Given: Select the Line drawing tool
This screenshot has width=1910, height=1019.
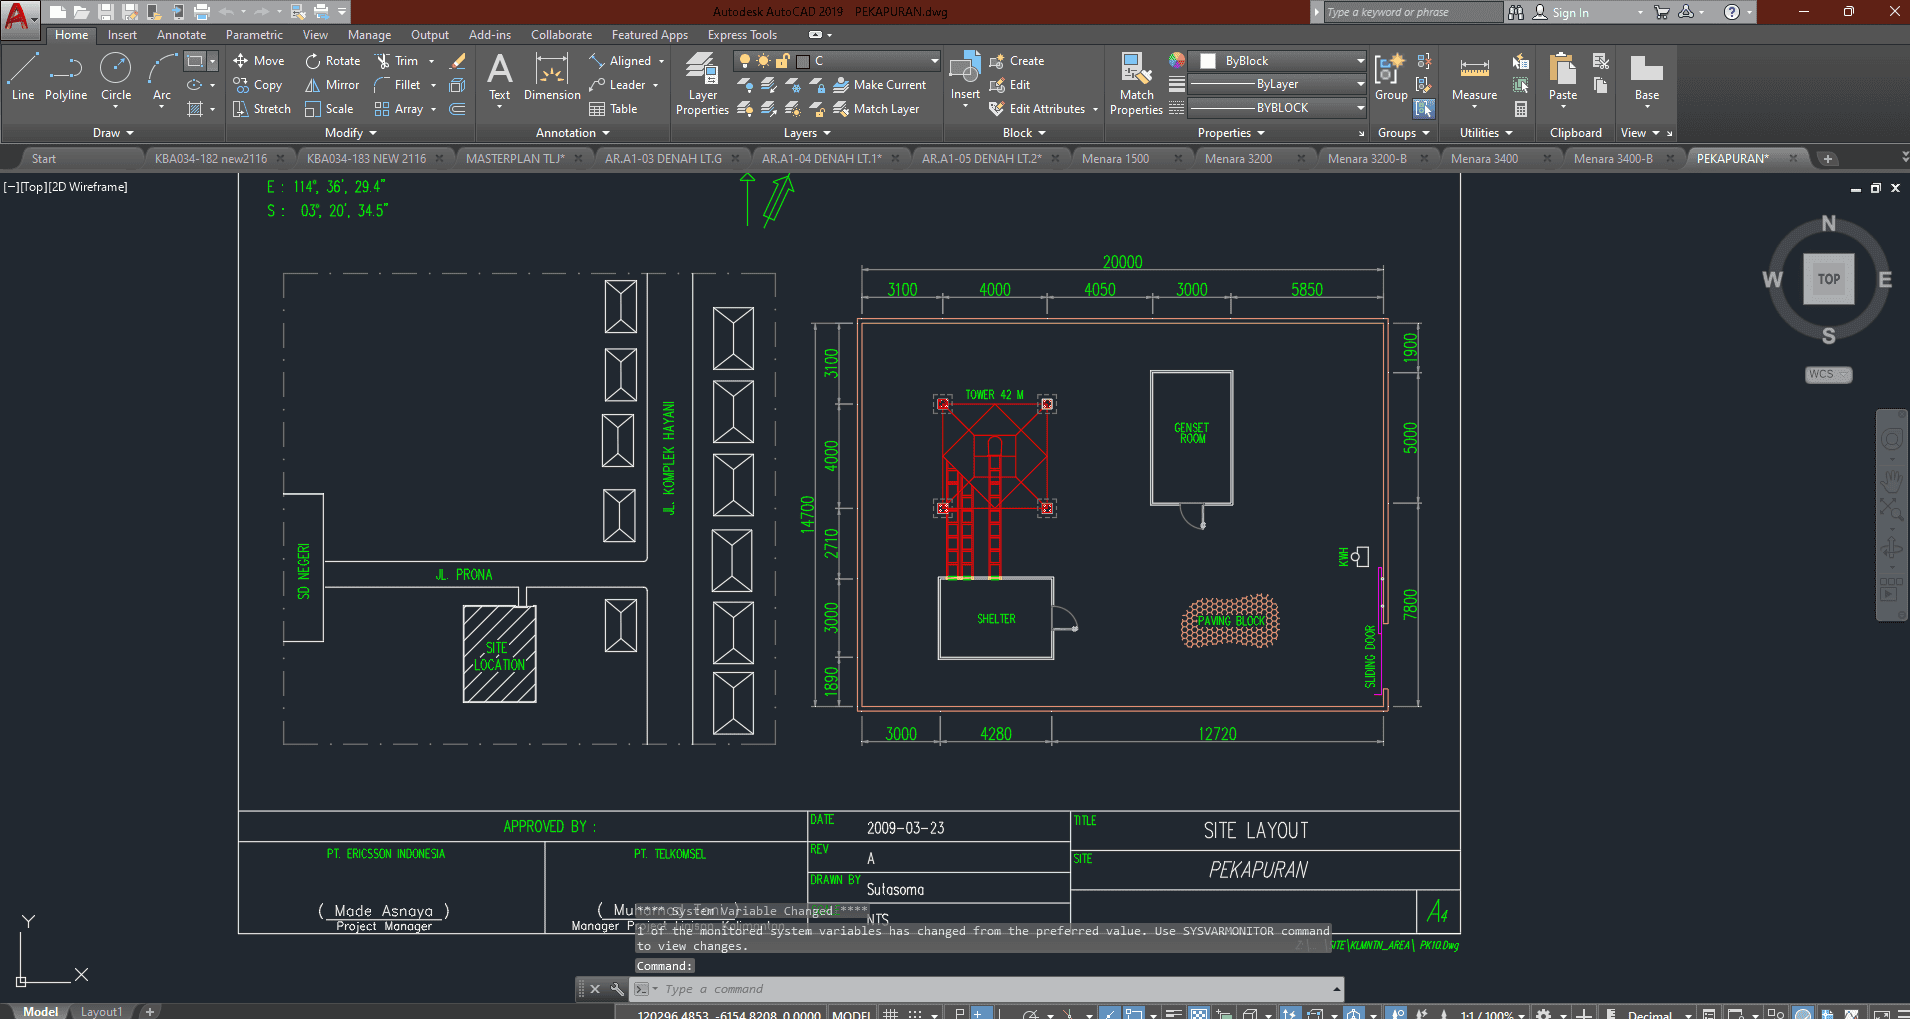Looking at the screenshot, I should (x=23, y=77).
